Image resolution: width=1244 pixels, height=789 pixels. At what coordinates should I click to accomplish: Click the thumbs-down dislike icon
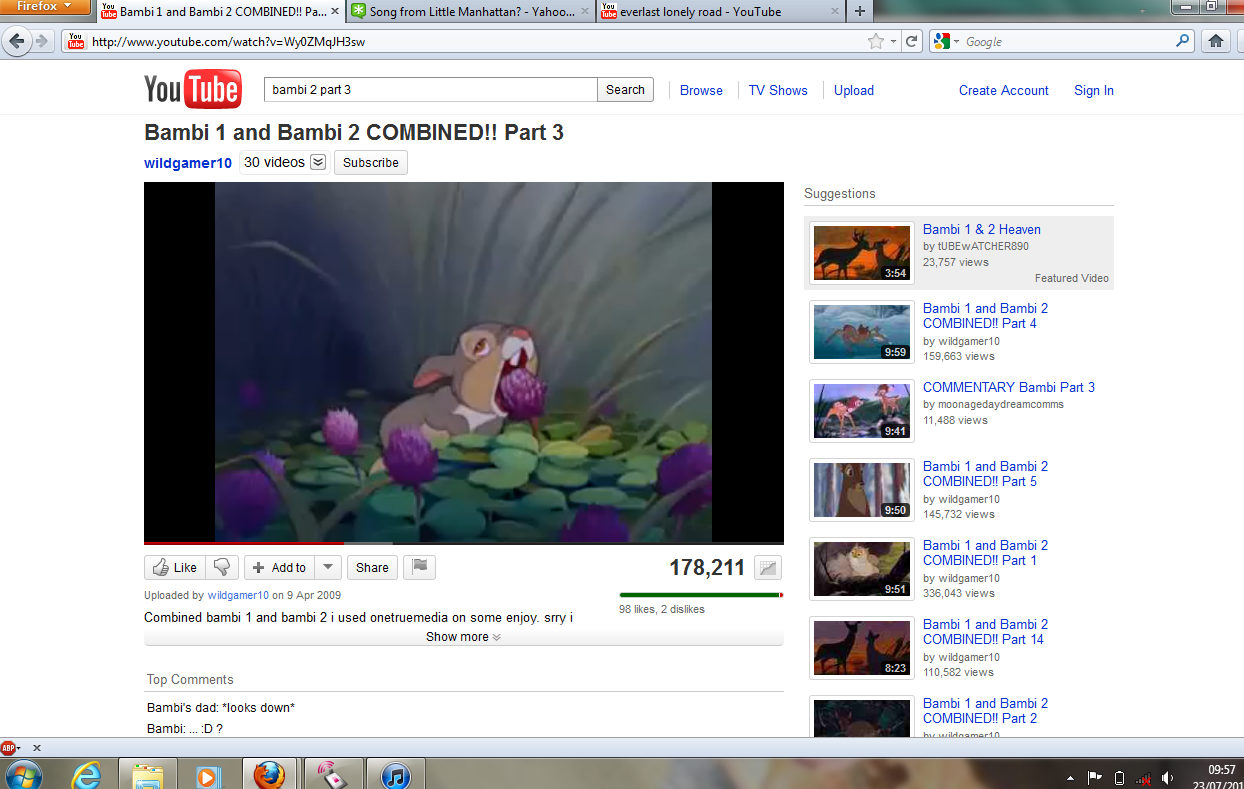[x=222, y=567]
